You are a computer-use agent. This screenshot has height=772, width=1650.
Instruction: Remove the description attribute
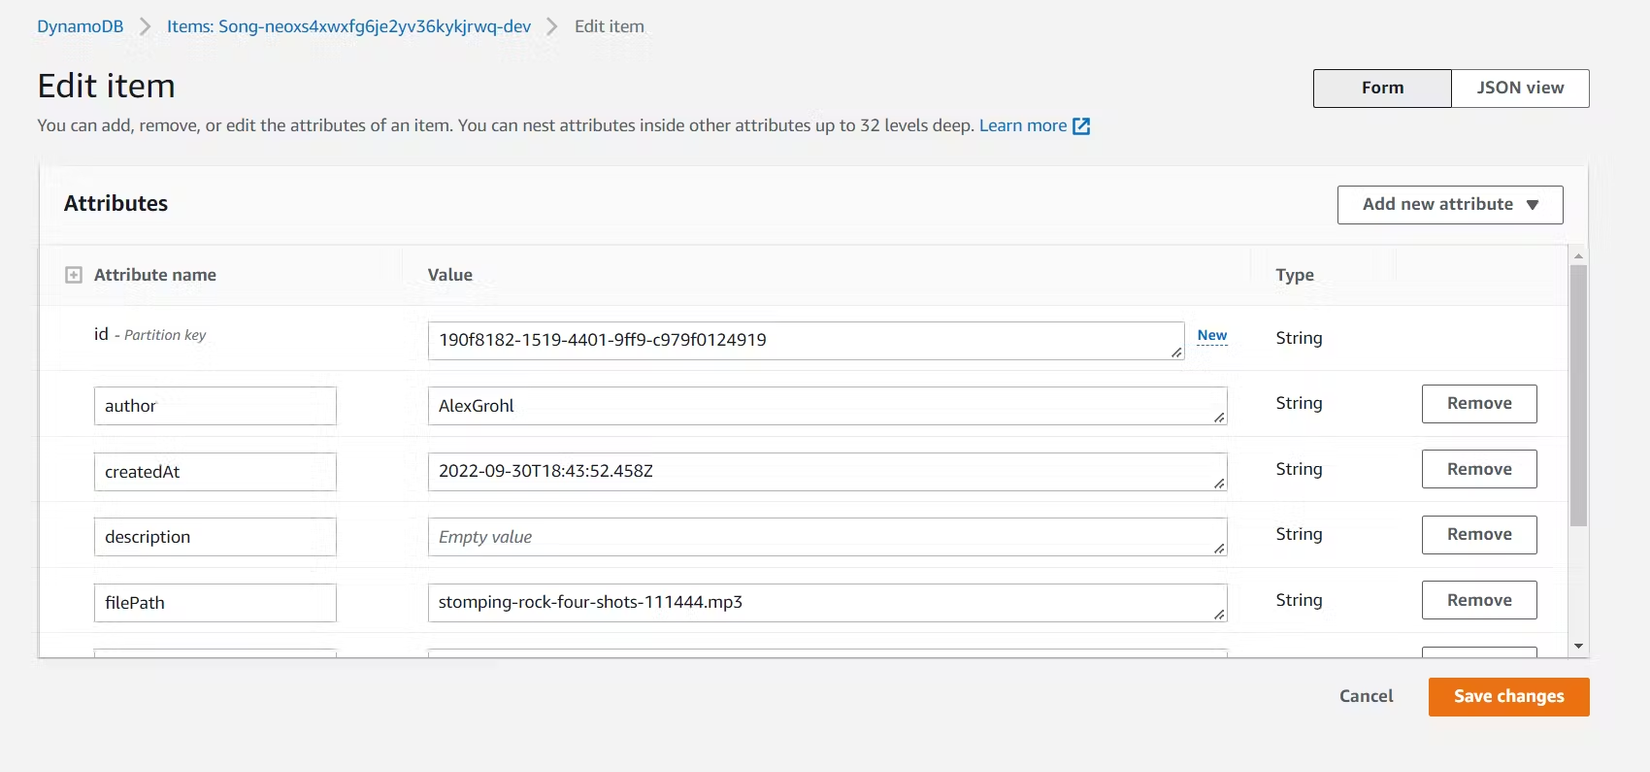[1478, 535]
